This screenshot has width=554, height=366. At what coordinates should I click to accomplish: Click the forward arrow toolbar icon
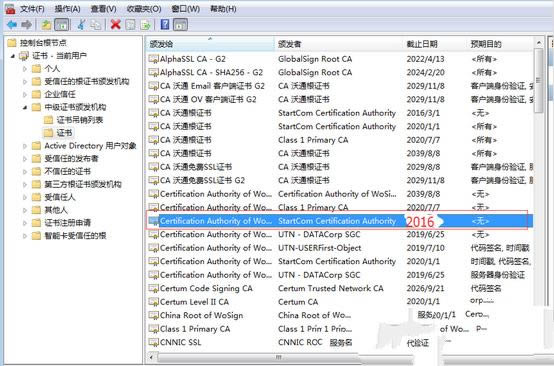point(26,25)
